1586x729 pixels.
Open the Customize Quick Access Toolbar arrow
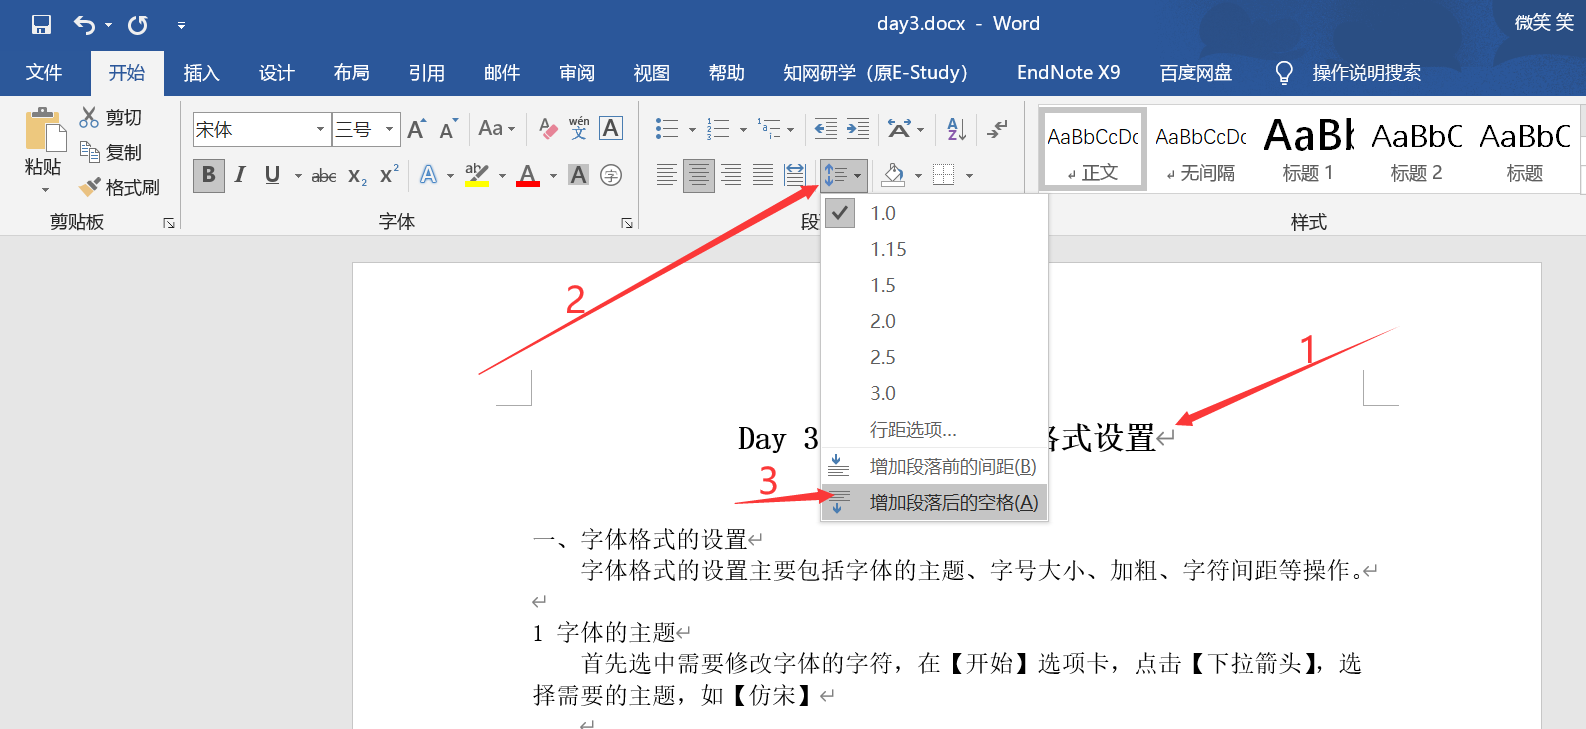tap(181, 25)
